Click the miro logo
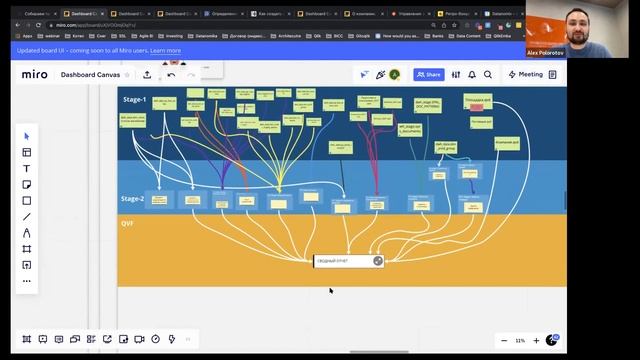This screenshot has width=640, height=360. point(34,74)
